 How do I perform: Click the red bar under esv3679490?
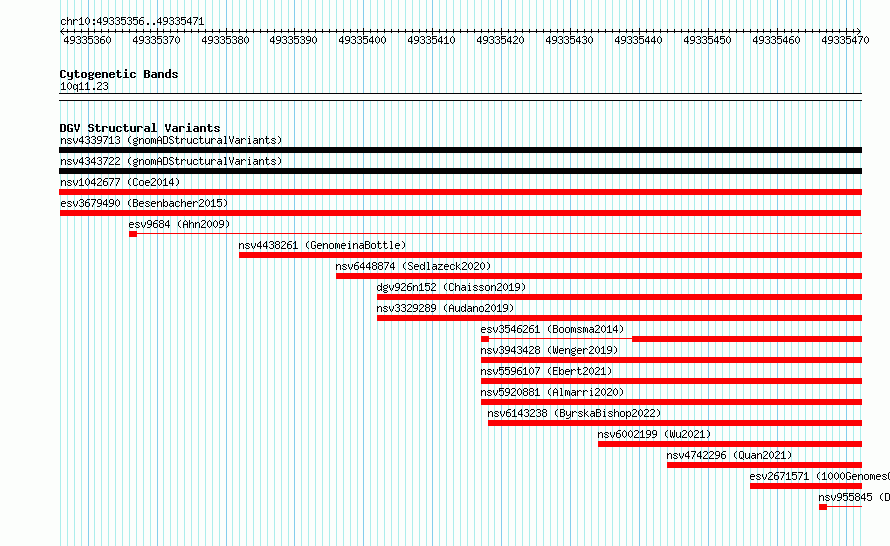(460, 213)
